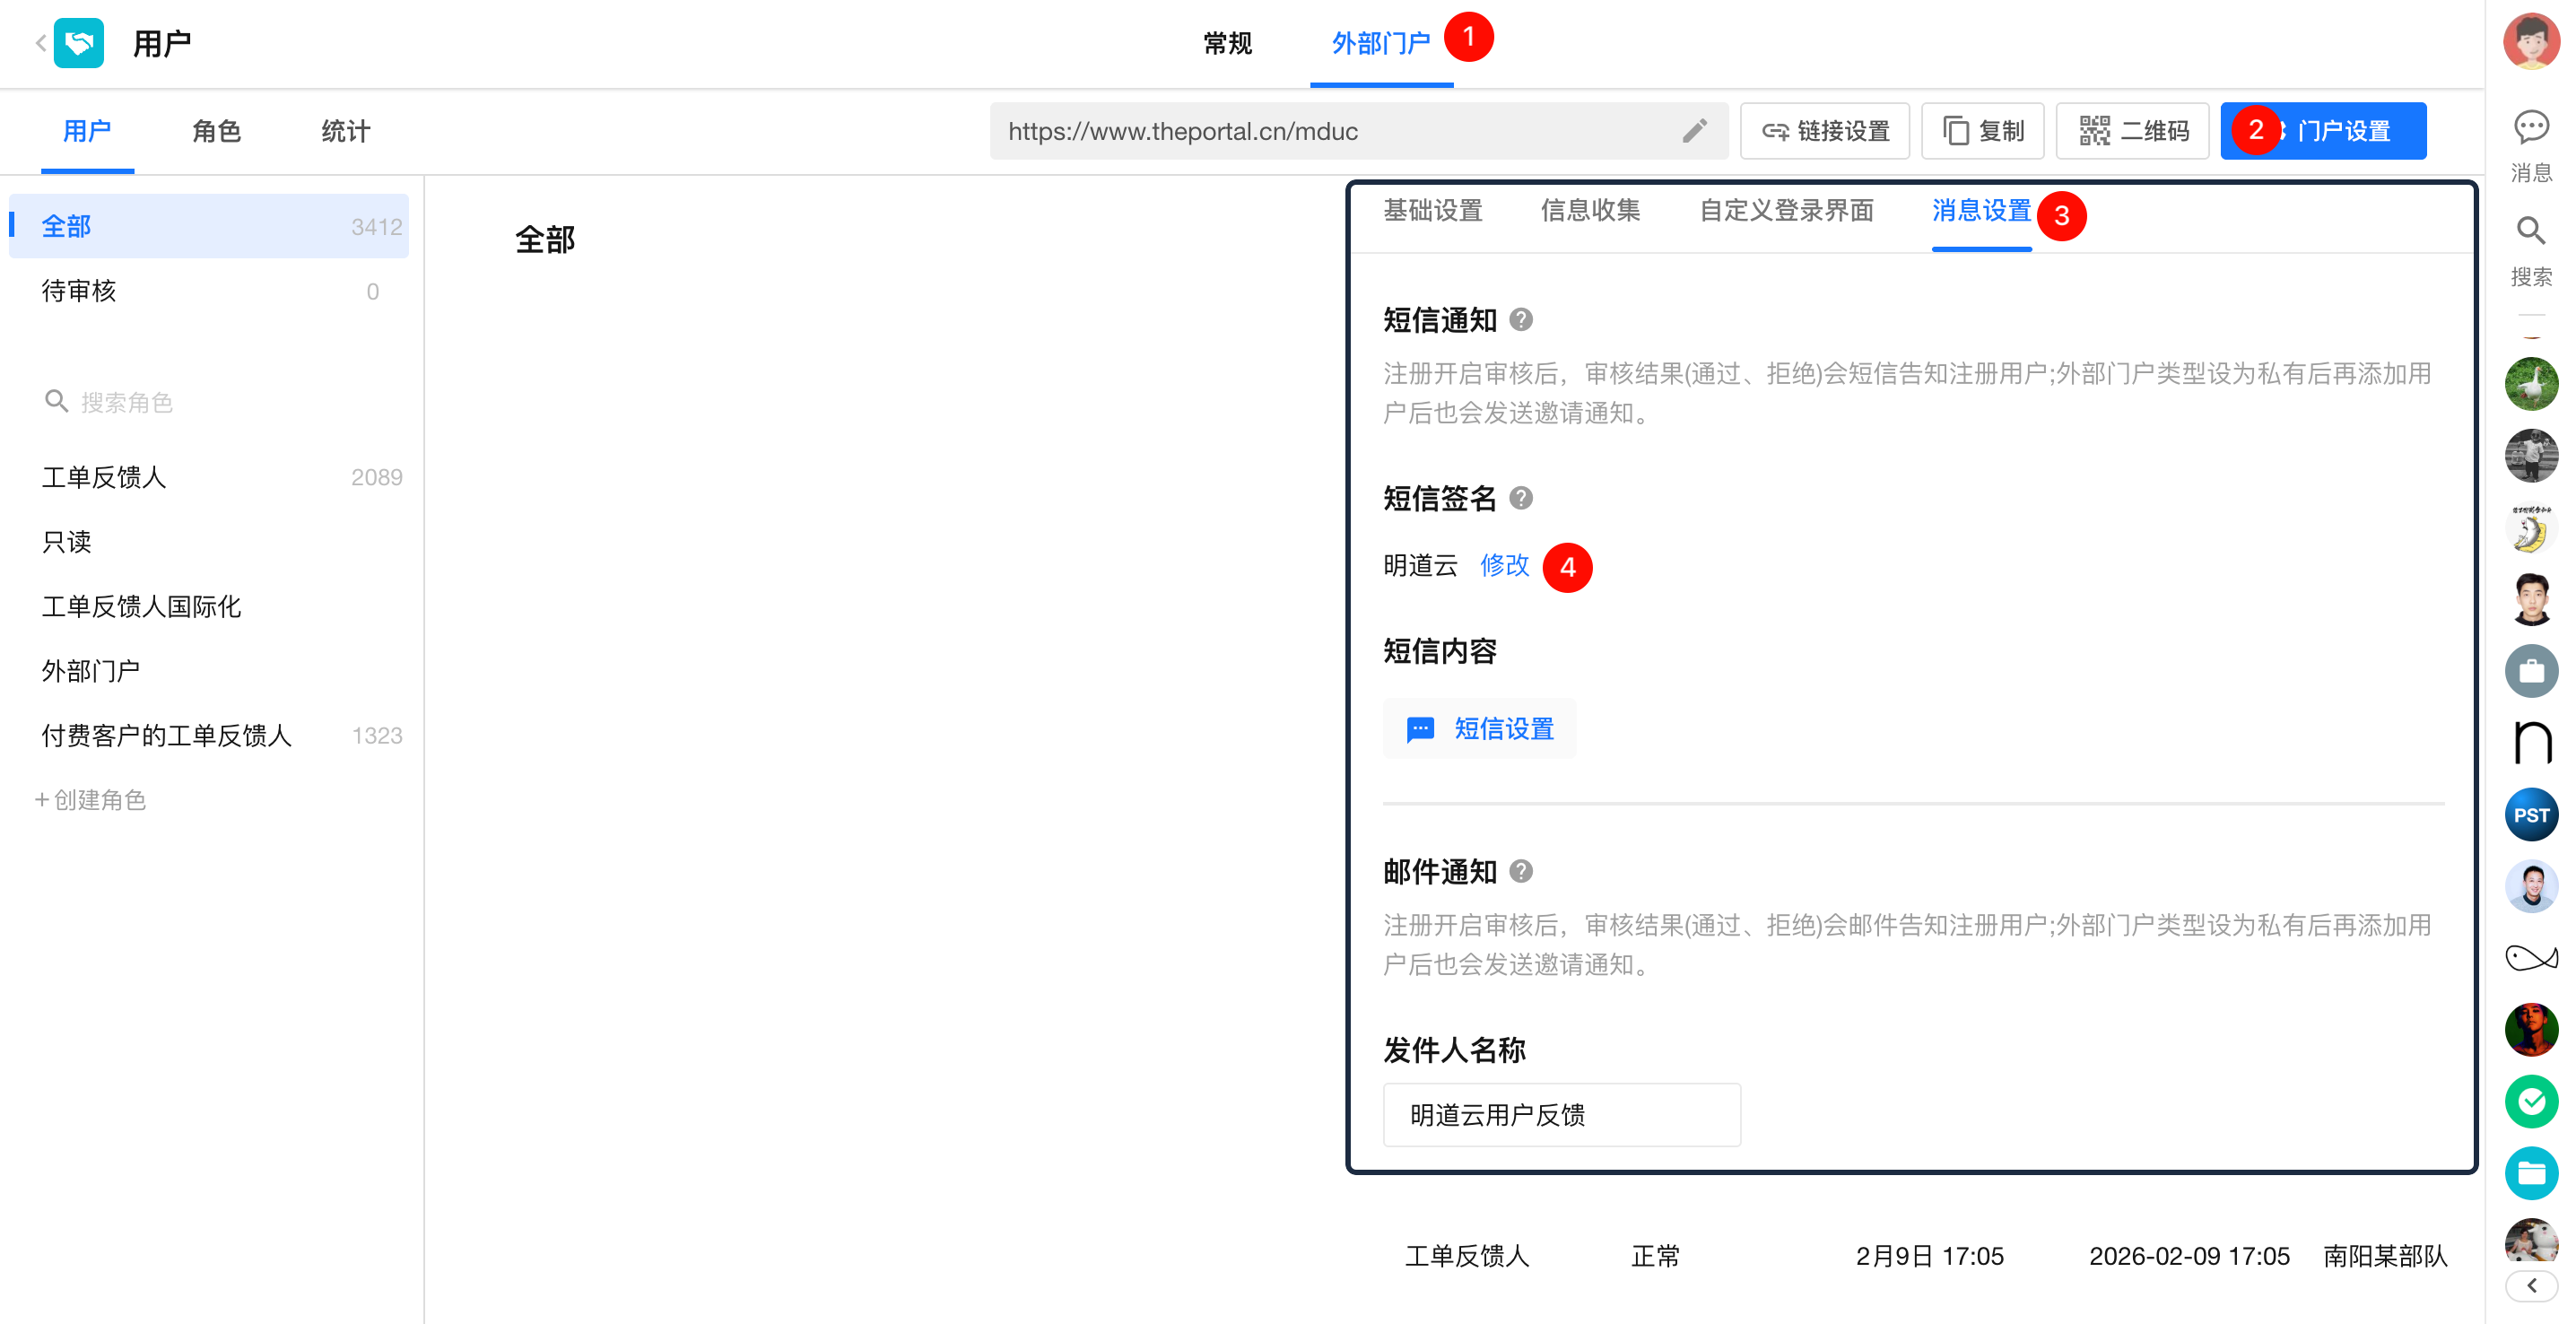Screen dimensions: 2576x1324
Task: Click the help icon beside 短信签名
Action: pos(1520,498)
